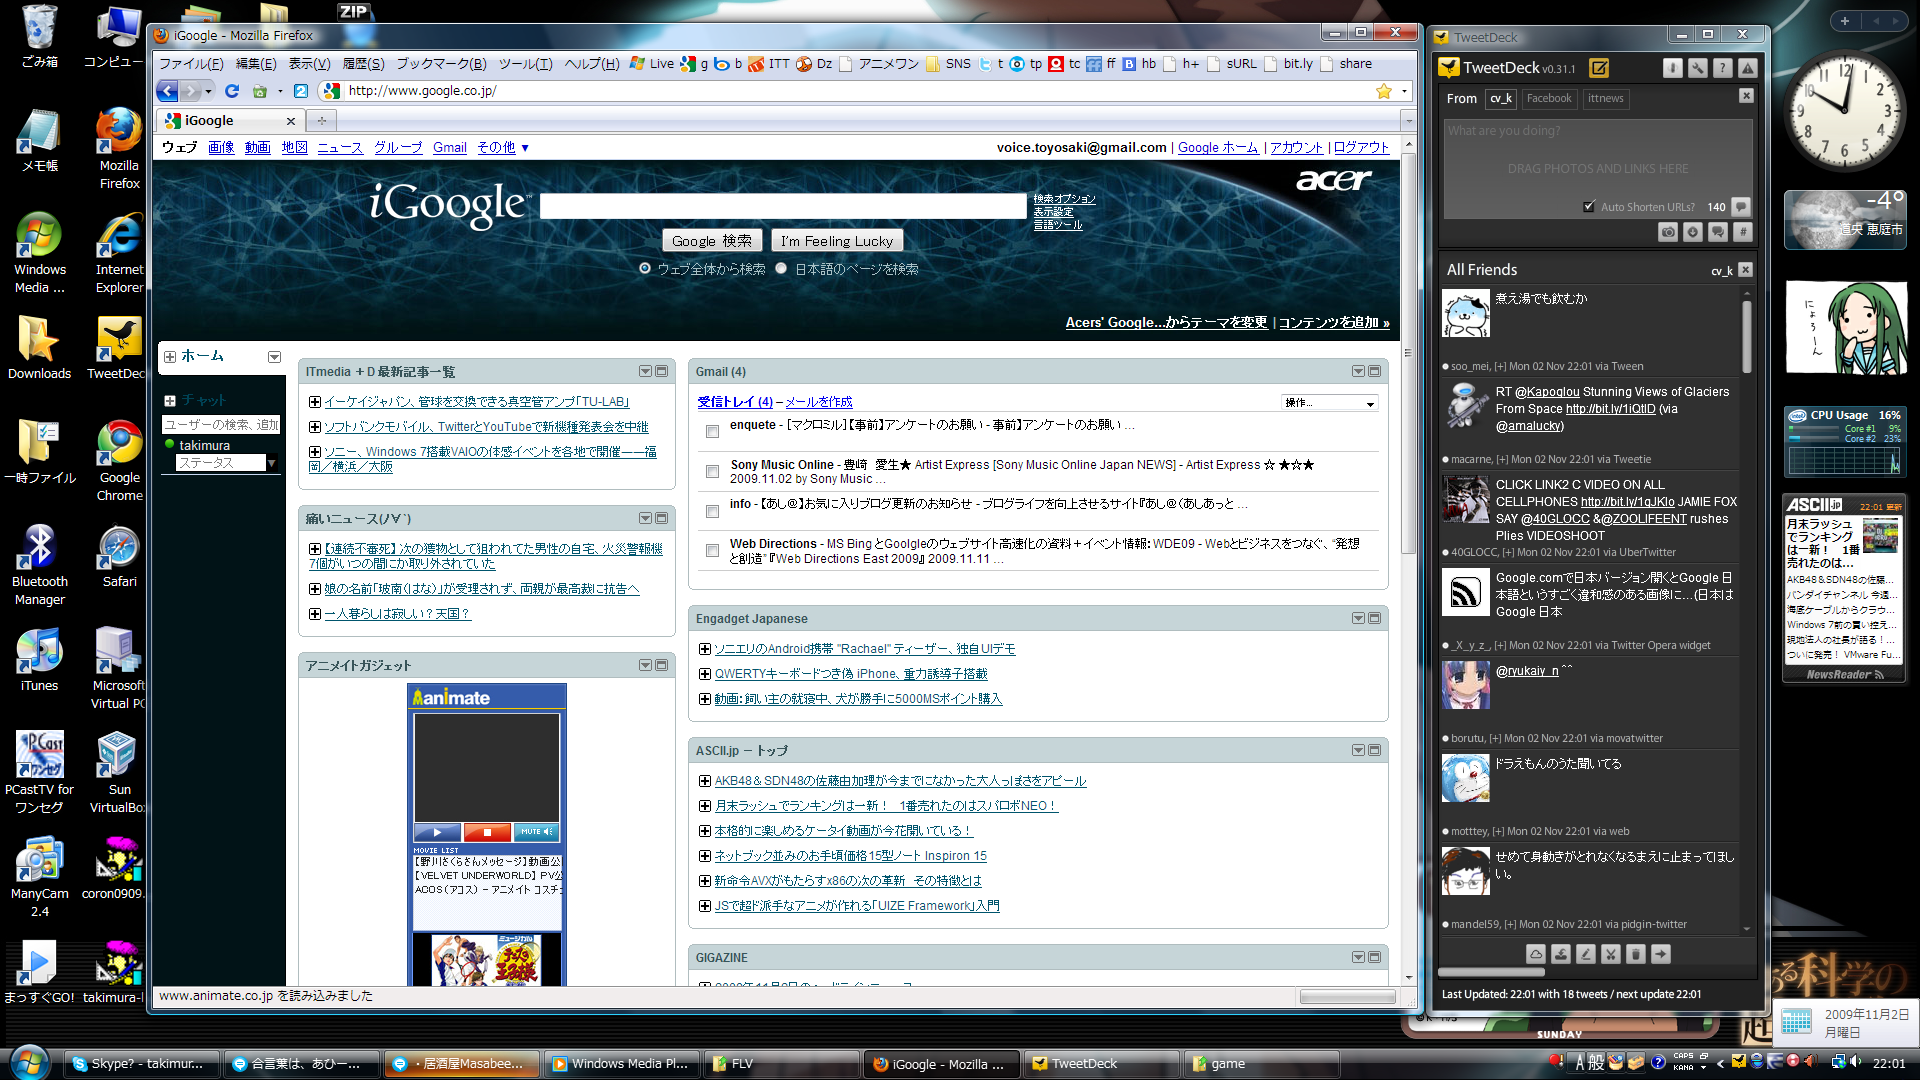Screen dimensions: 1920x1080
Task: Click I'm Feeling Lucky button
Action: click(x=837, y=241)
